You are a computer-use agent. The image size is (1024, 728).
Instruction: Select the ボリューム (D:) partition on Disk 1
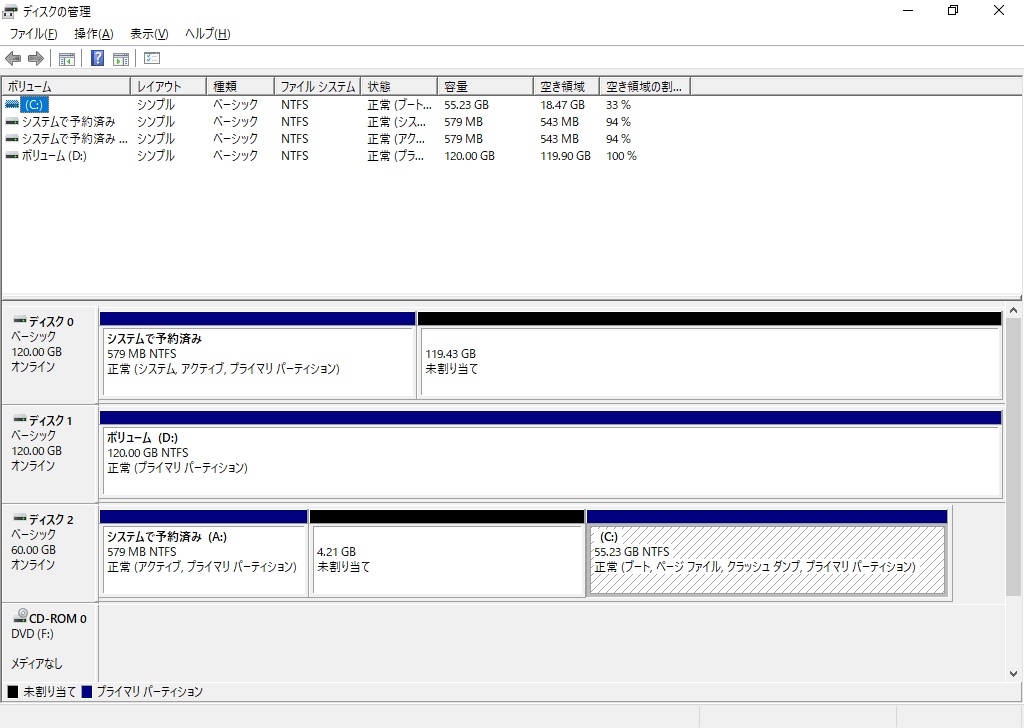(x=551, y=454)
